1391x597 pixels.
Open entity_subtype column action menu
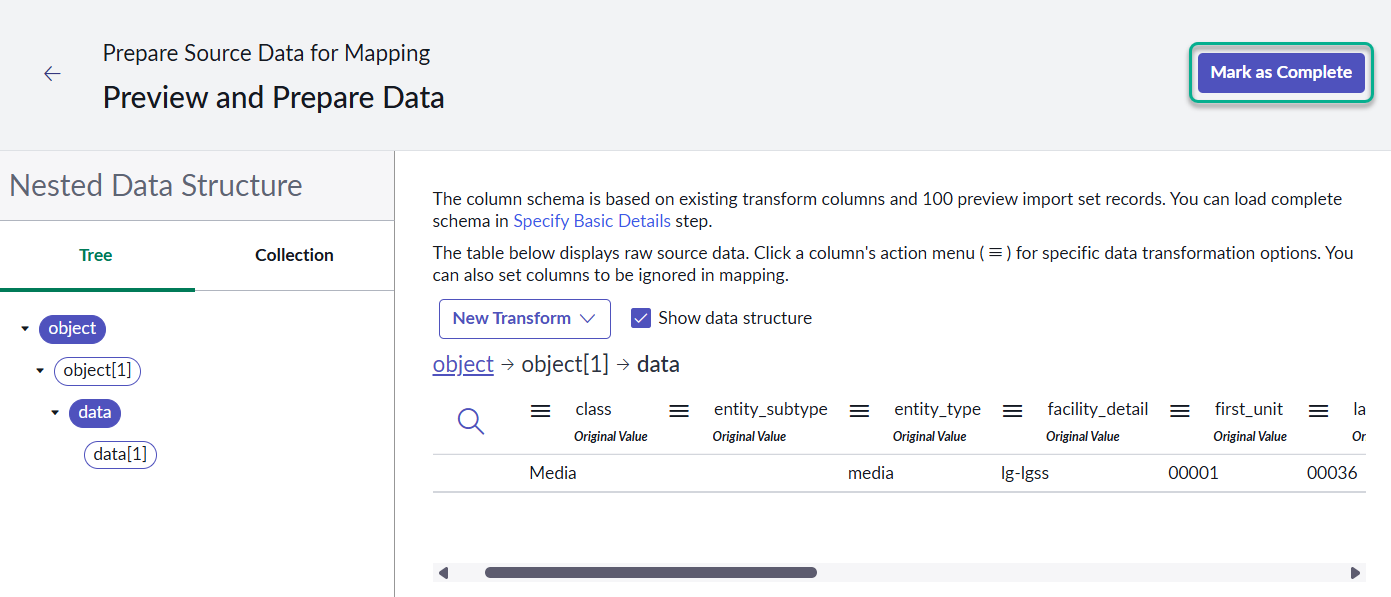679,410
